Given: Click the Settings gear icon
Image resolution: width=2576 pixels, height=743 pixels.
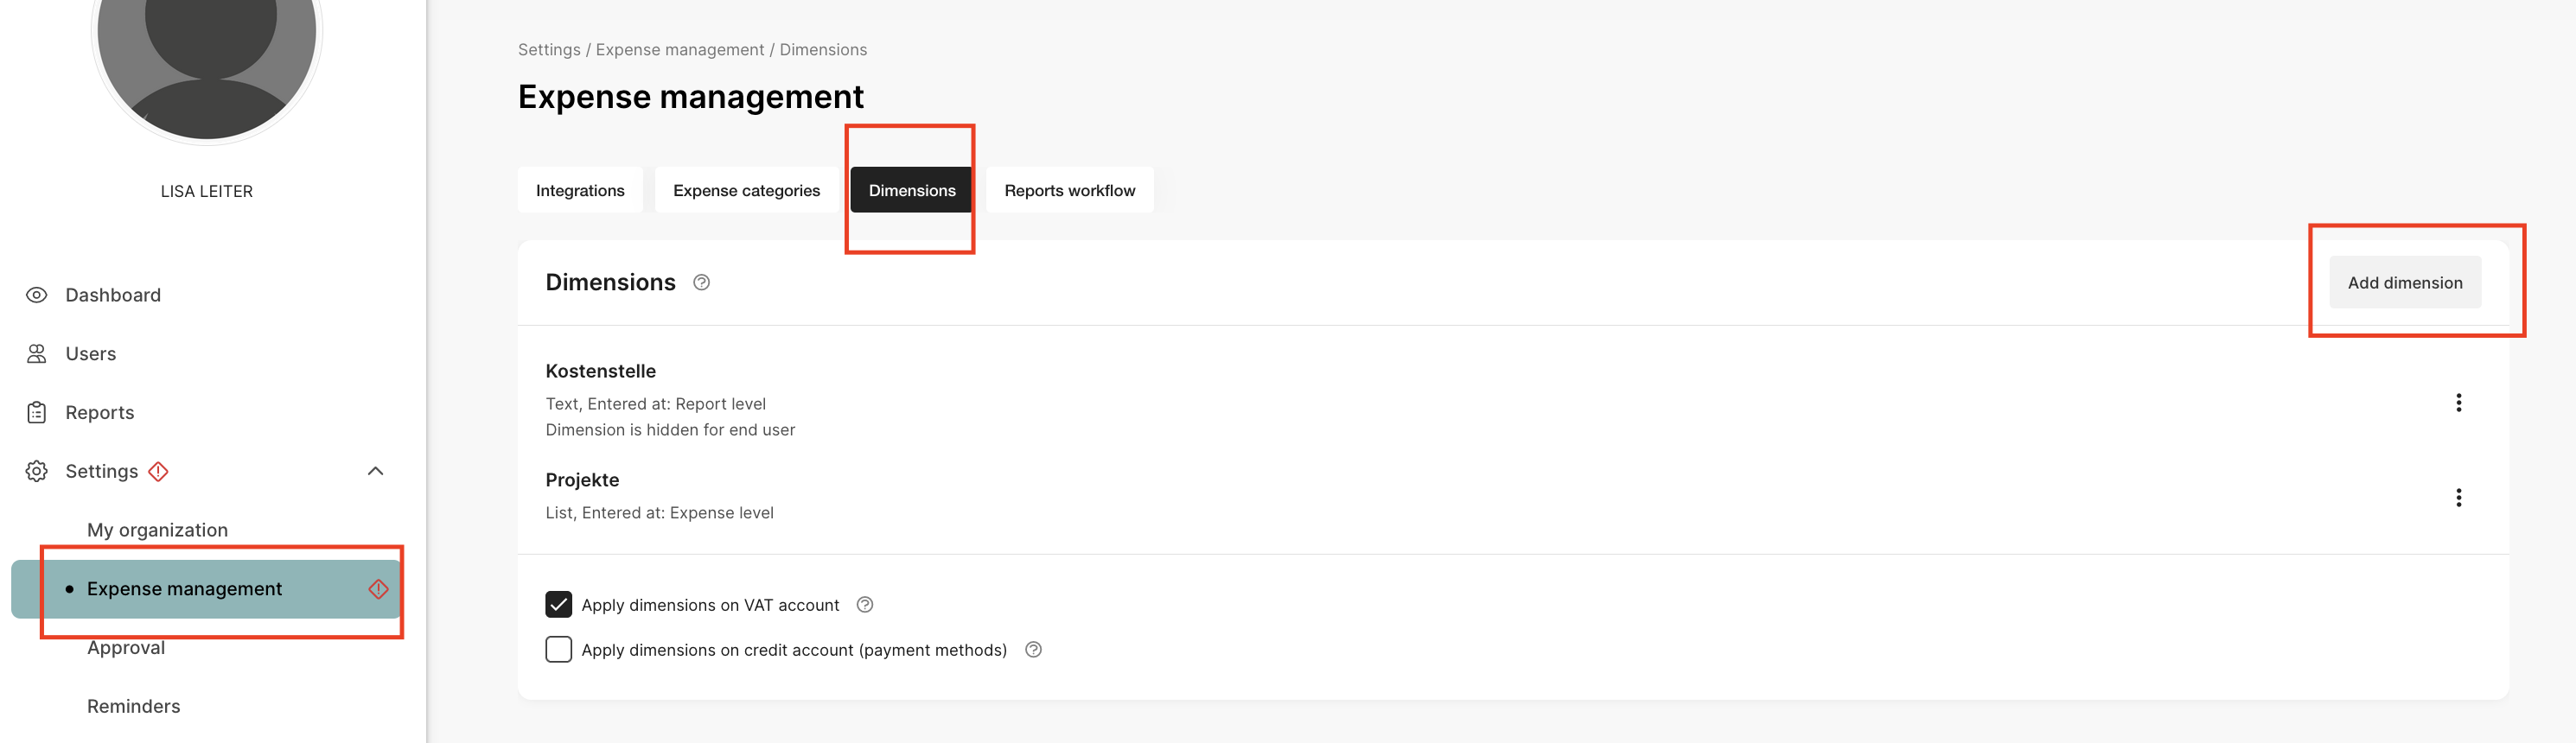Looking at the screenshot, I should [37, 471].
